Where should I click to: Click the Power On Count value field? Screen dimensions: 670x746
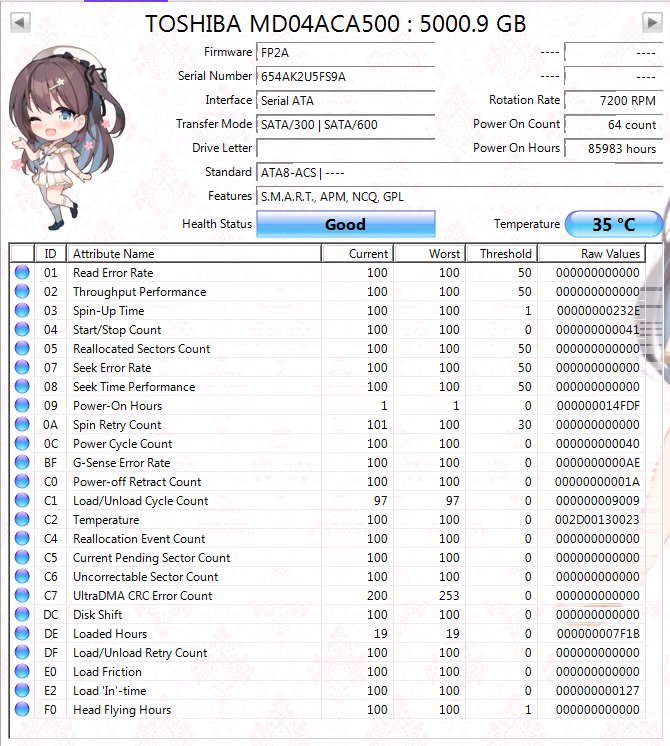point(614,125)
